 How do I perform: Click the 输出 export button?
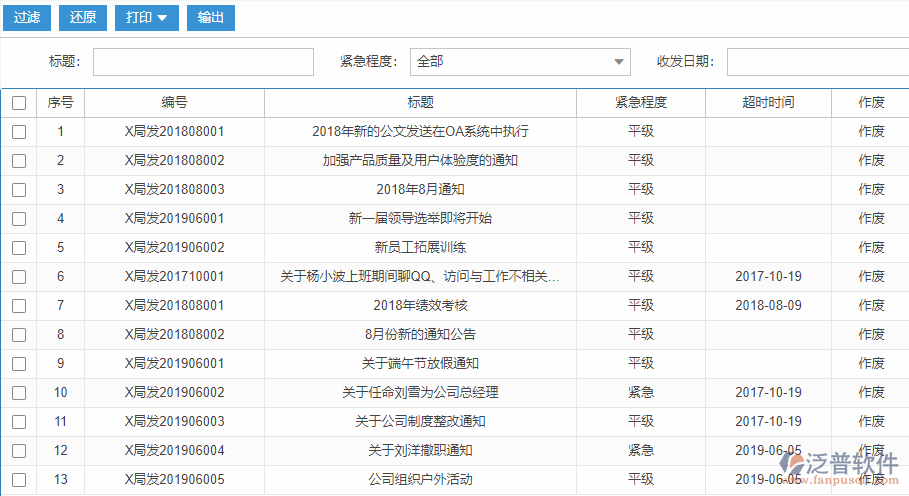pos(211,17)
